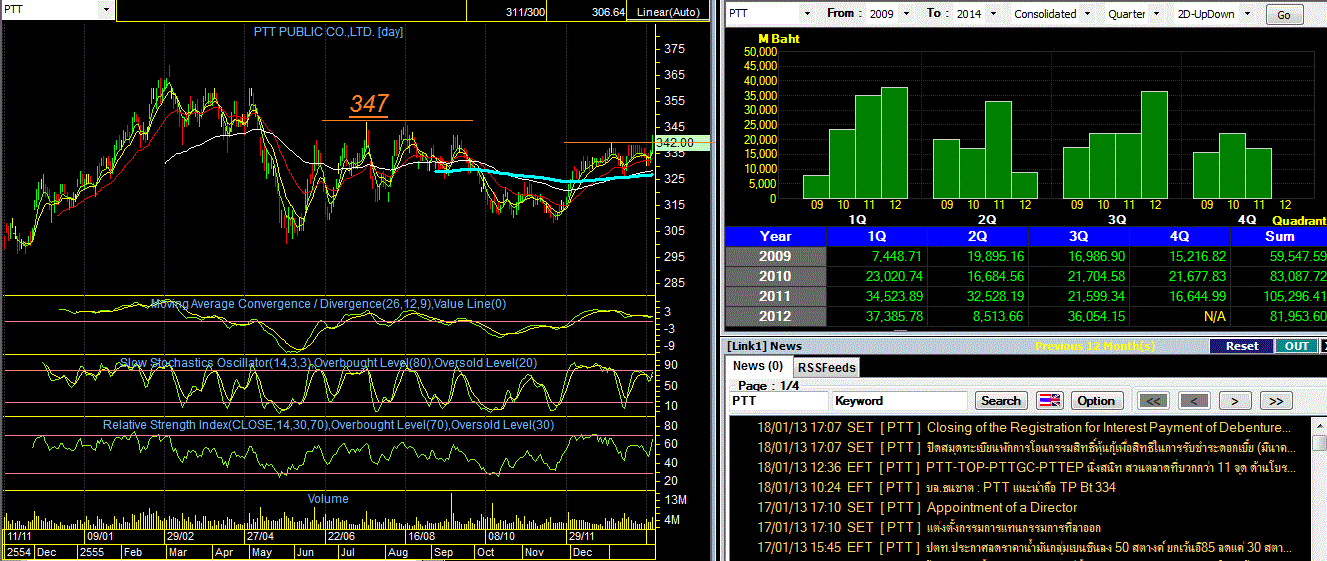The image size is (1327, 561).
Task: Expand the financials symbol PTT dropdown
Action: (x=806, y=14)
